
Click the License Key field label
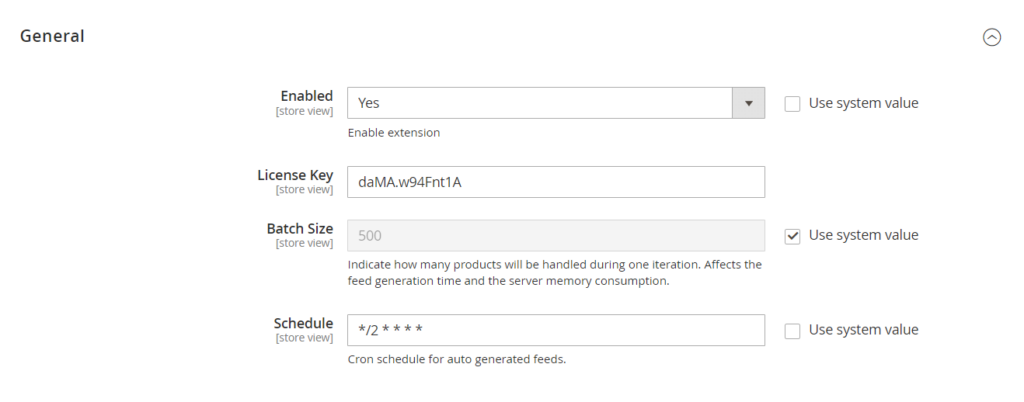point(295,175)
